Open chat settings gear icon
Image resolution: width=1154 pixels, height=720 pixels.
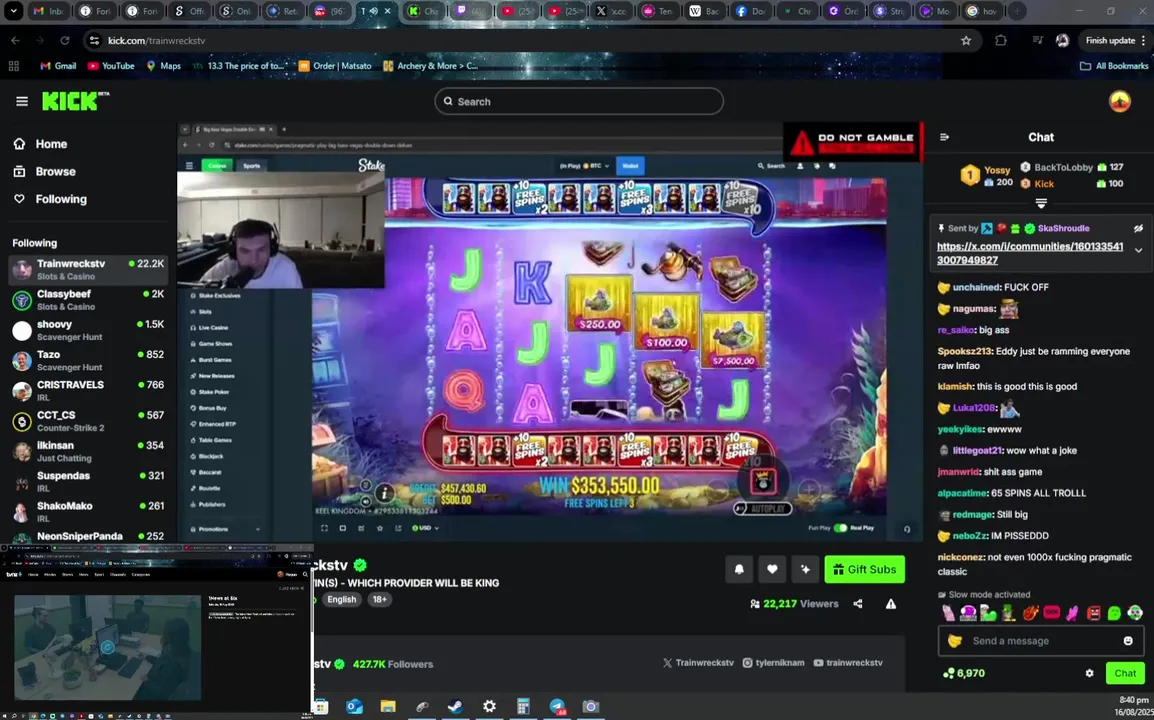click(1089, 673)
